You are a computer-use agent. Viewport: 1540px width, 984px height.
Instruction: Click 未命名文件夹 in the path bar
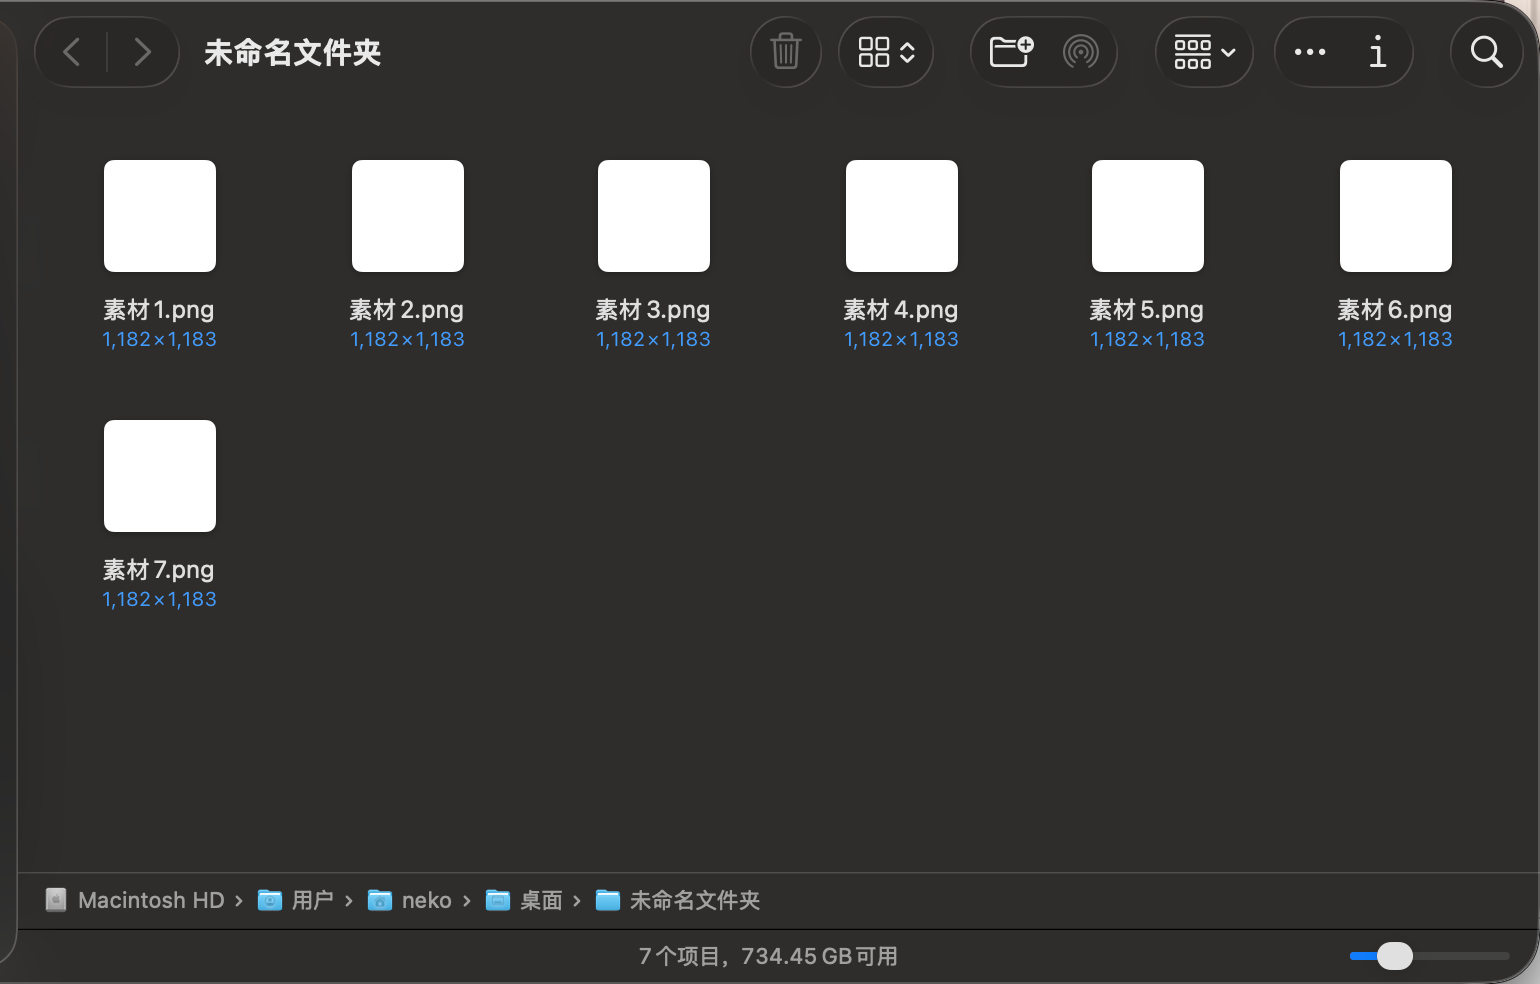point(678,900)
